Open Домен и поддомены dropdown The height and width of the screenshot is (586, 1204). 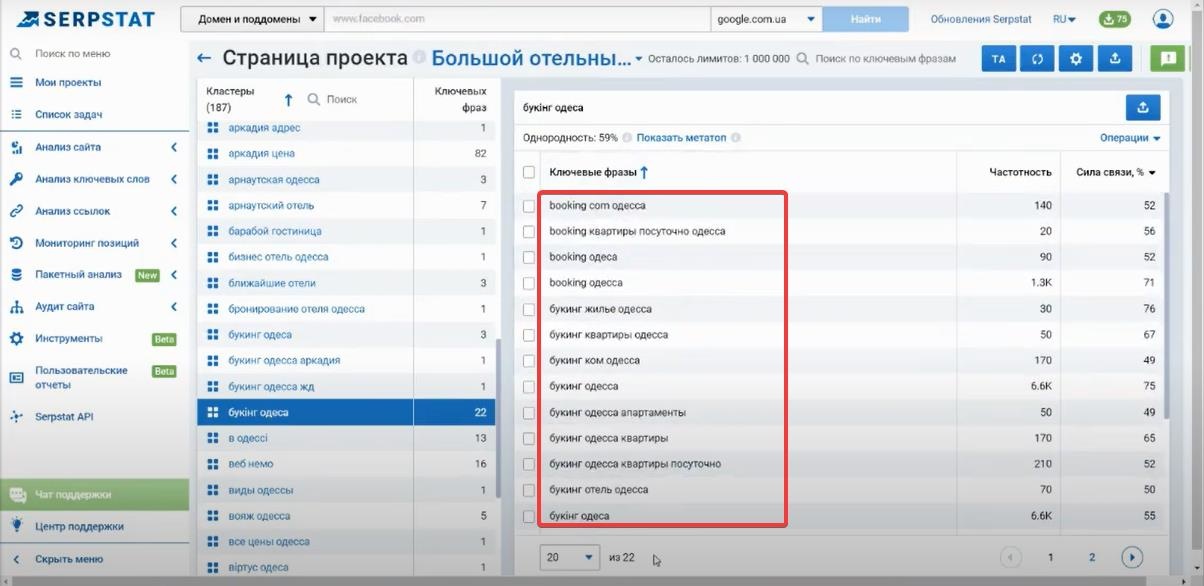[252, 19]
